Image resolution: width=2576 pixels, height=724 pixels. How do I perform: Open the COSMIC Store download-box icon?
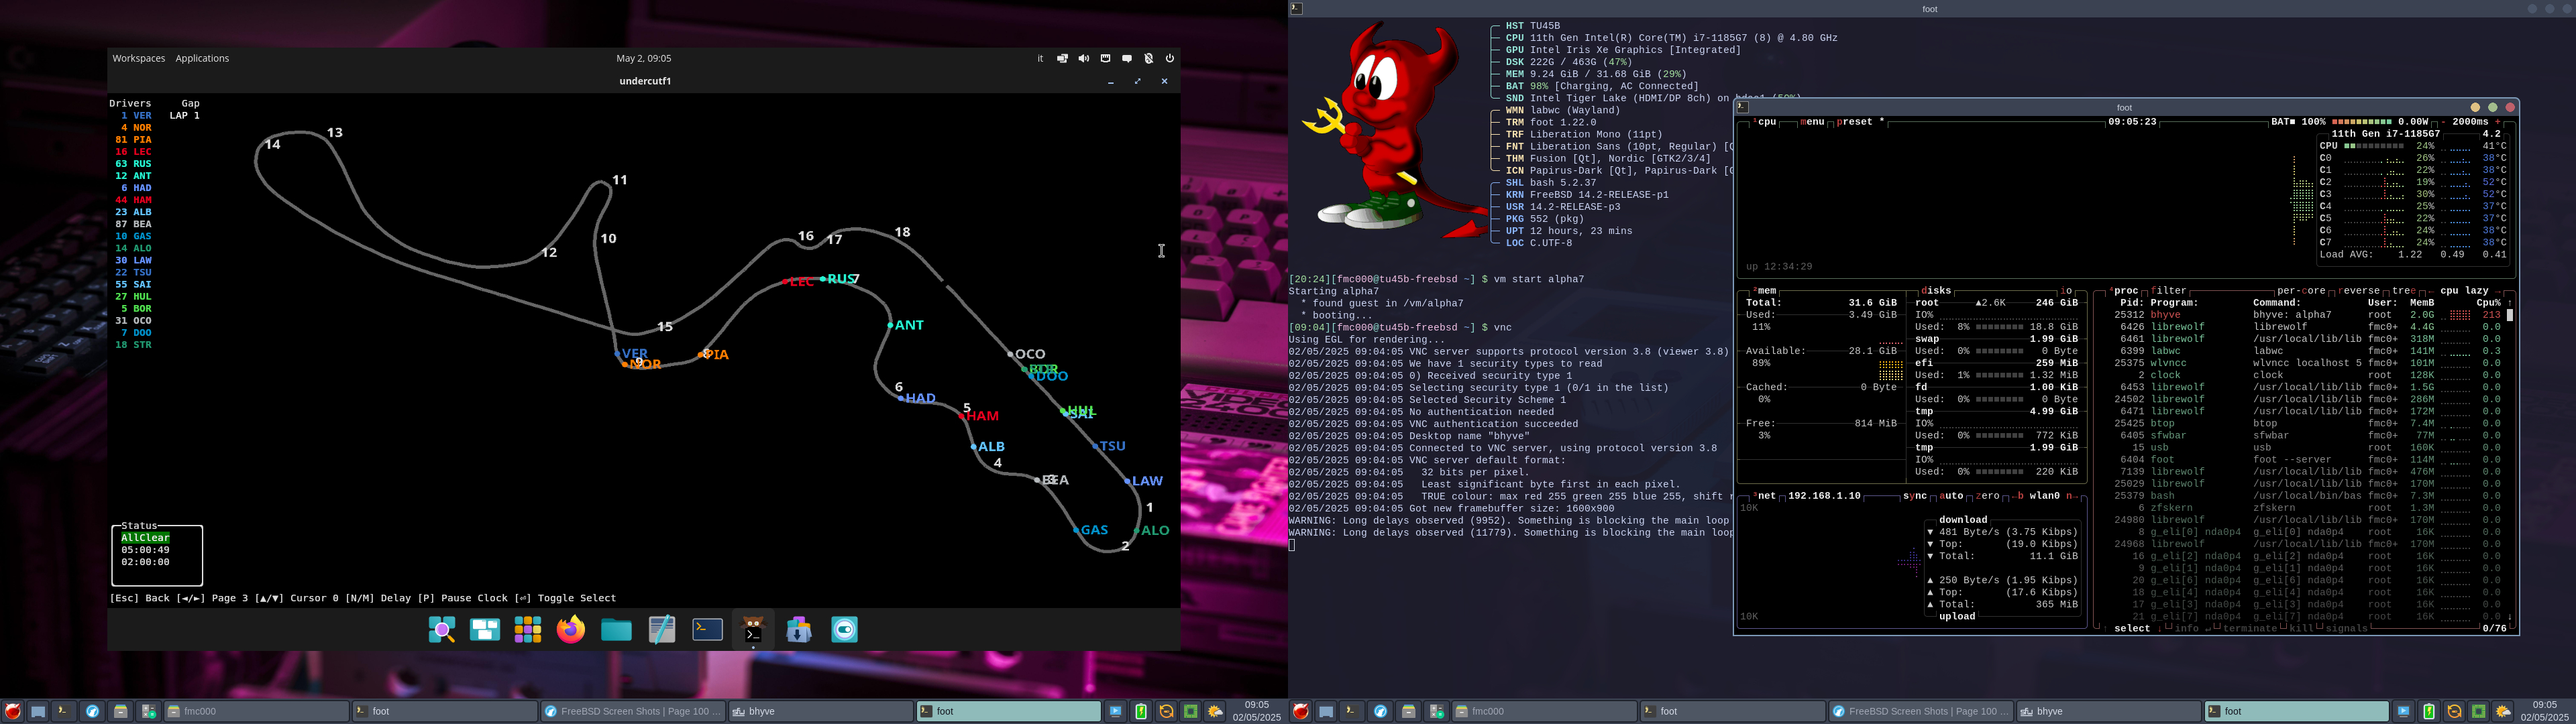tap(799, 630)
